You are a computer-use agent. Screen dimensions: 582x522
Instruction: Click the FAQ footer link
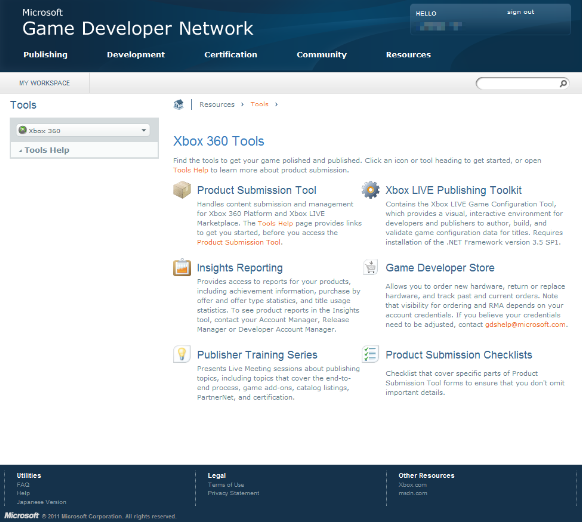tap(23, 485)
